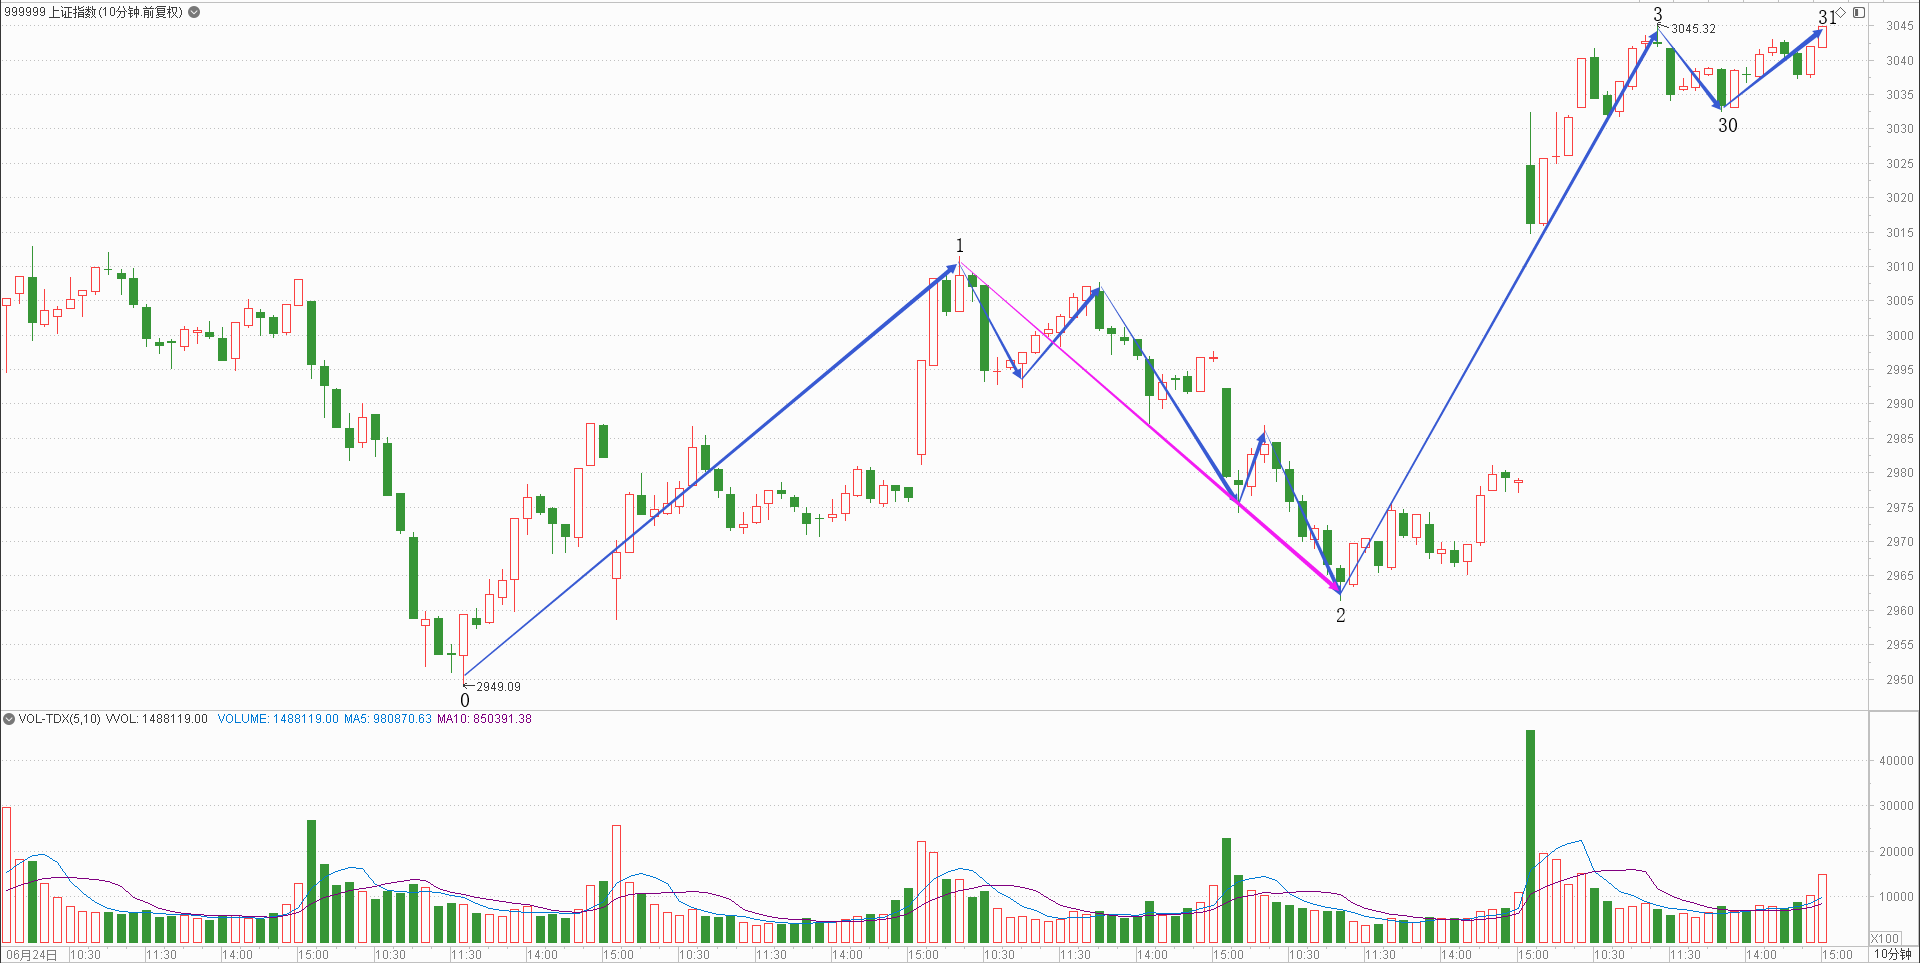Click the 10000 tick on volume axis
This screenshot has width=1920, height=963.
[x=1897, y=897]
